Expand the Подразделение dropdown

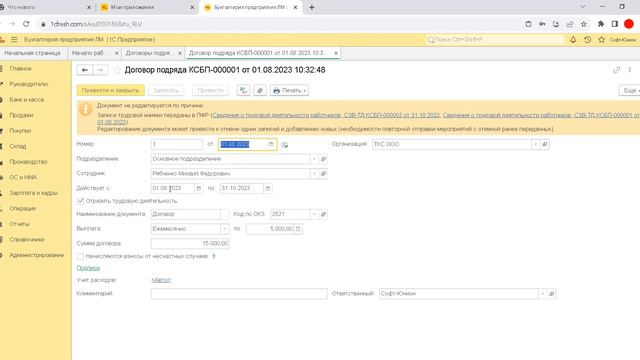click(x=314, y=159)
